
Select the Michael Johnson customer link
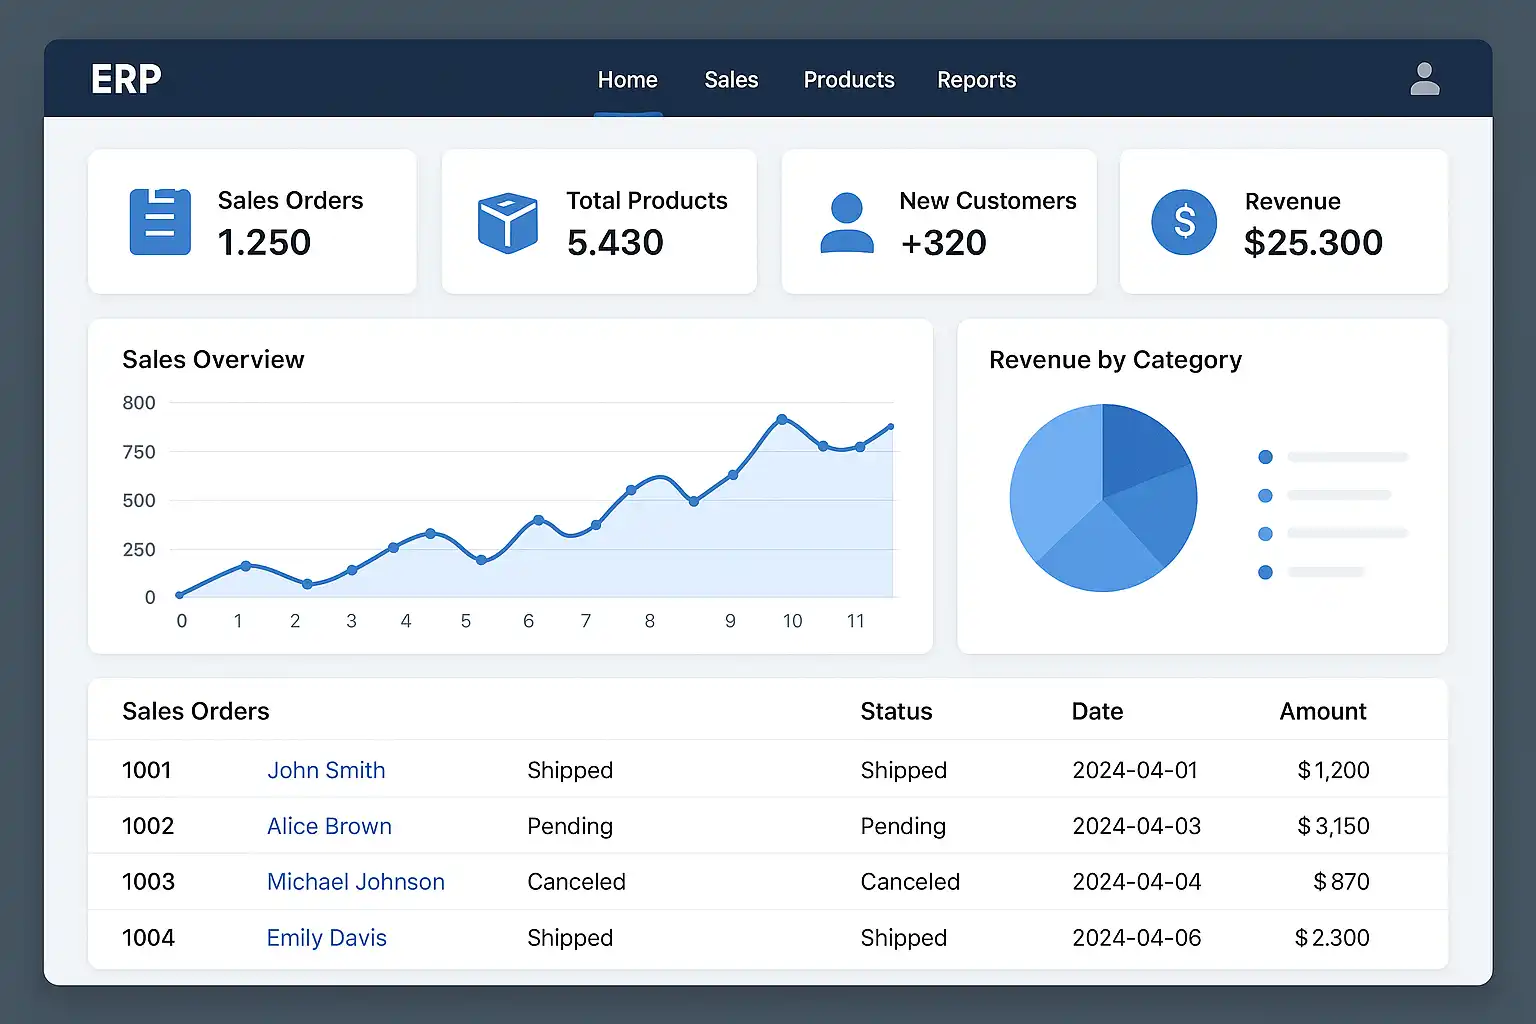[355, 882]
